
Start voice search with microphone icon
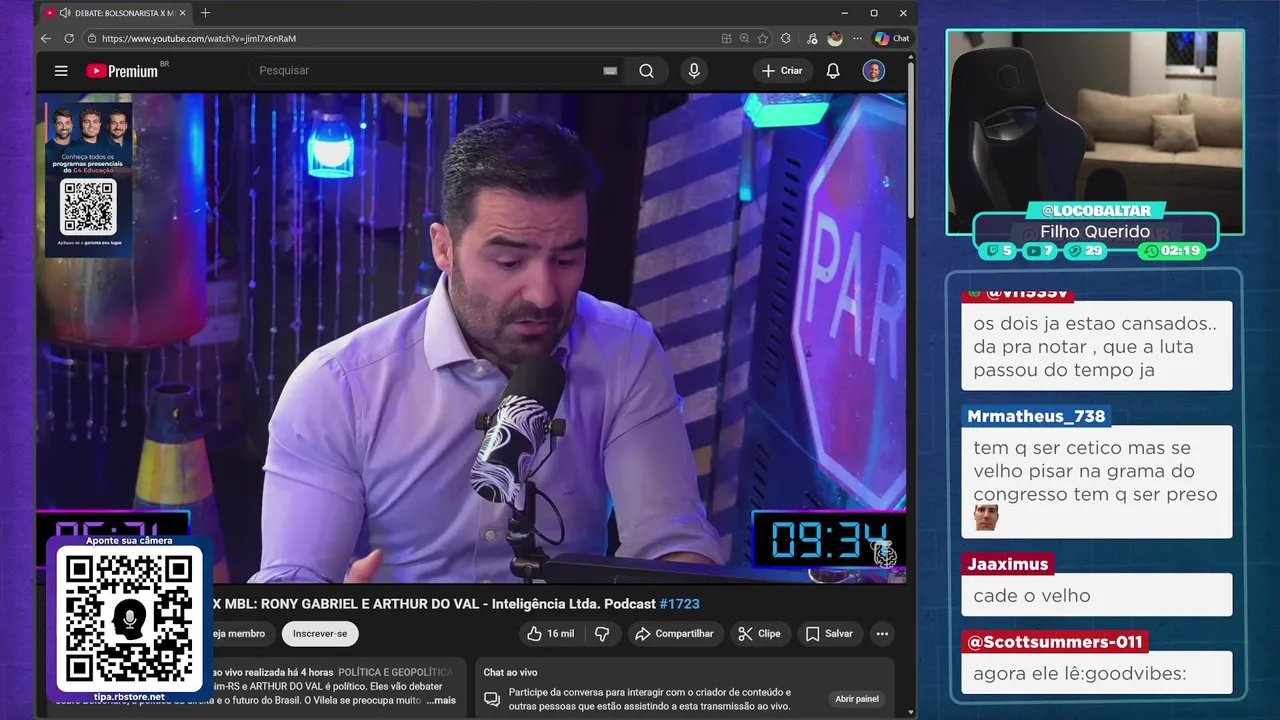694,71
